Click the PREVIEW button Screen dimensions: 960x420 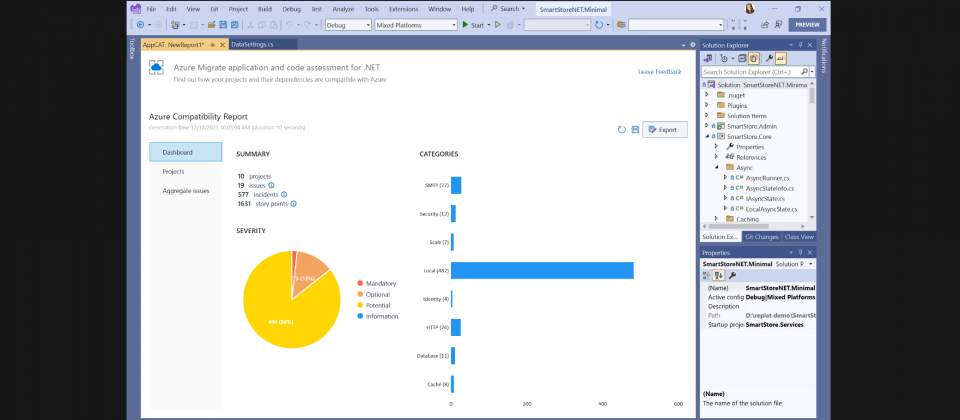(x=807, y=25)
